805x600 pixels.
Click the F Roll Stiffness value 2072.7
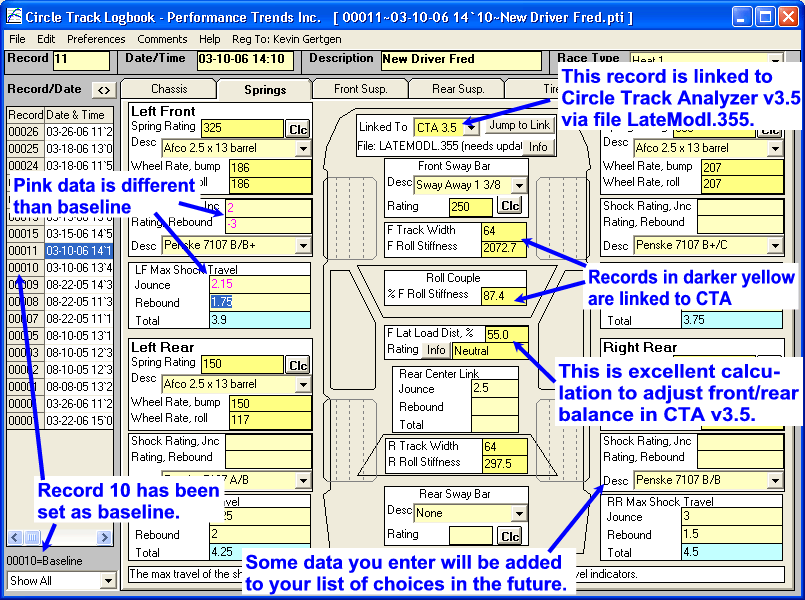[x=504, y=248]
